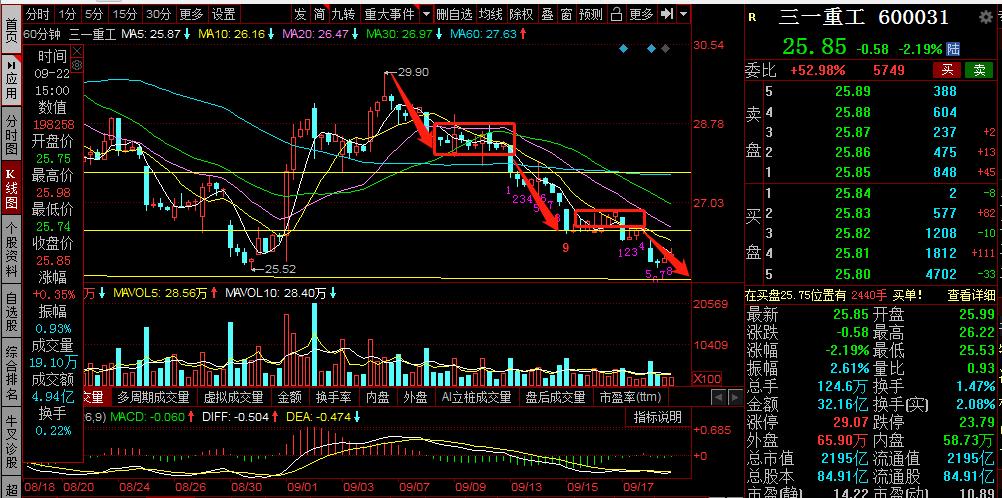The height and width of the screenshot is (498, 1002).
Task: Expand the far-right toolbar dropdown arrow
Action: (x=684, y=13)
